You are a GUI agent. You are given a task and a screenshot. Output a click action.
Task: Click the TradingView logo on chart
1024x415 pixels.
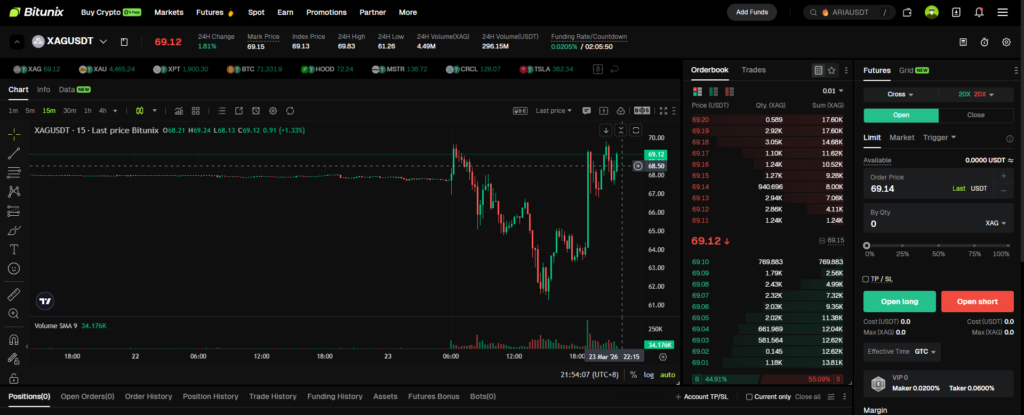click(x=45, y=301)
